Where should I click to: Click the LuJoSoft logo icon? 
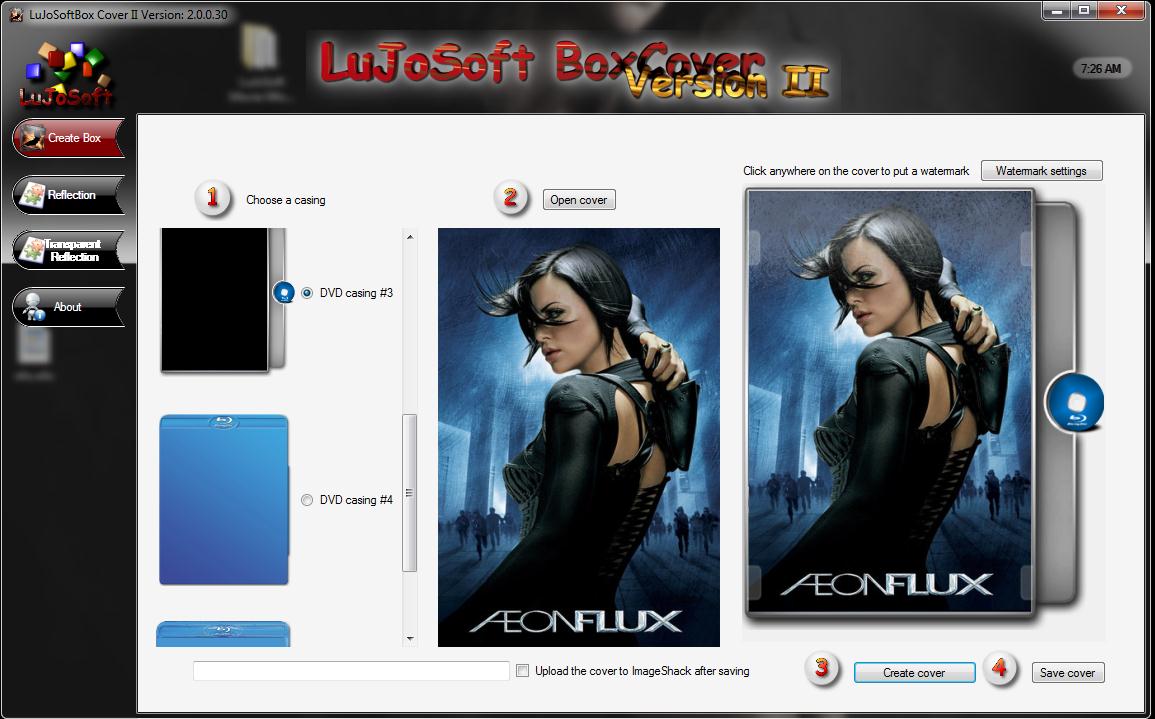pyautogui.click(x=67, y=74)
